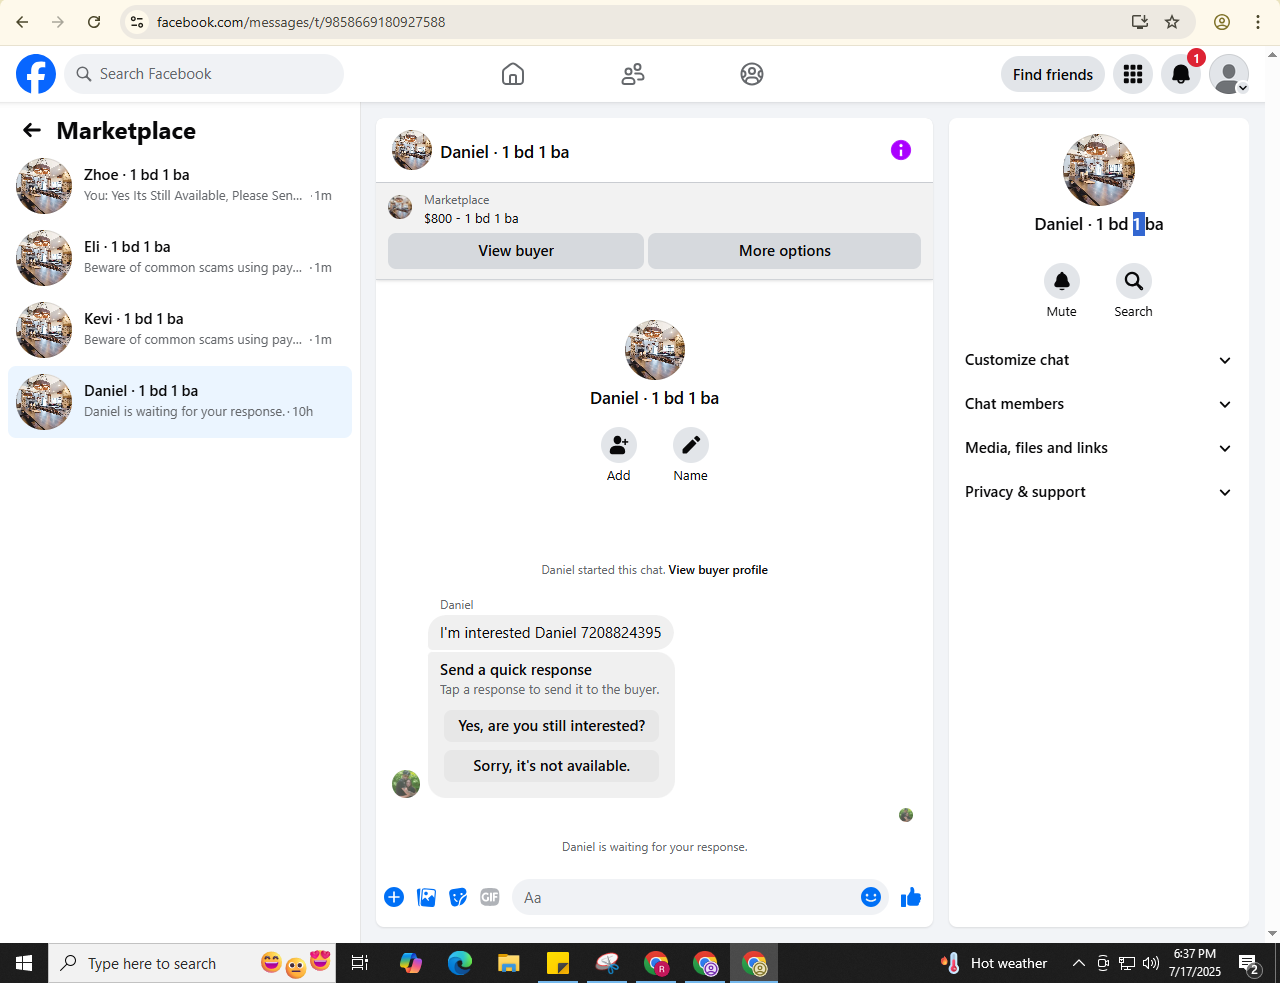Screen dimensions: 1280x983
Task: Expand Media, files and links section
Action: coord(1098,448)
